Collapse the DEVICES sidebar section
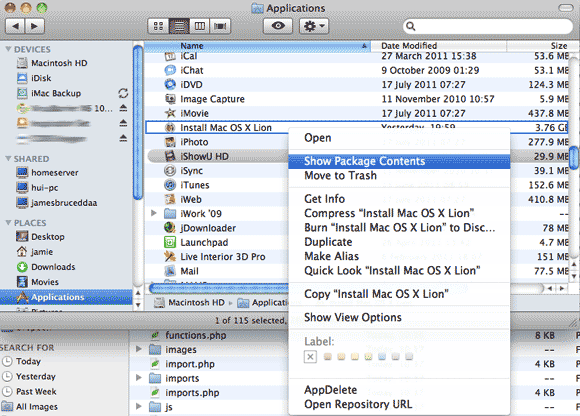Viewport: 580px width, 416px height. point(8,49)
